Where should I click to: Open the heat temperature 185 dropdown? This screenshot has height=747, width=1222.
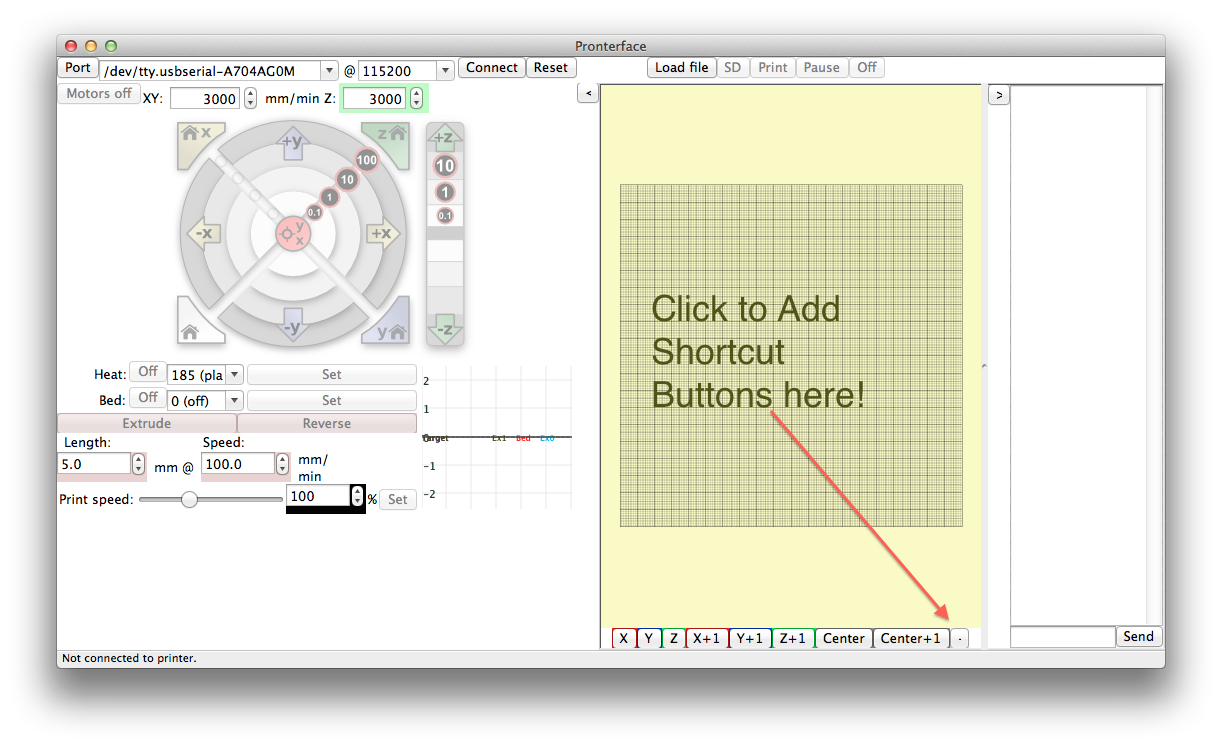point(234,375)
